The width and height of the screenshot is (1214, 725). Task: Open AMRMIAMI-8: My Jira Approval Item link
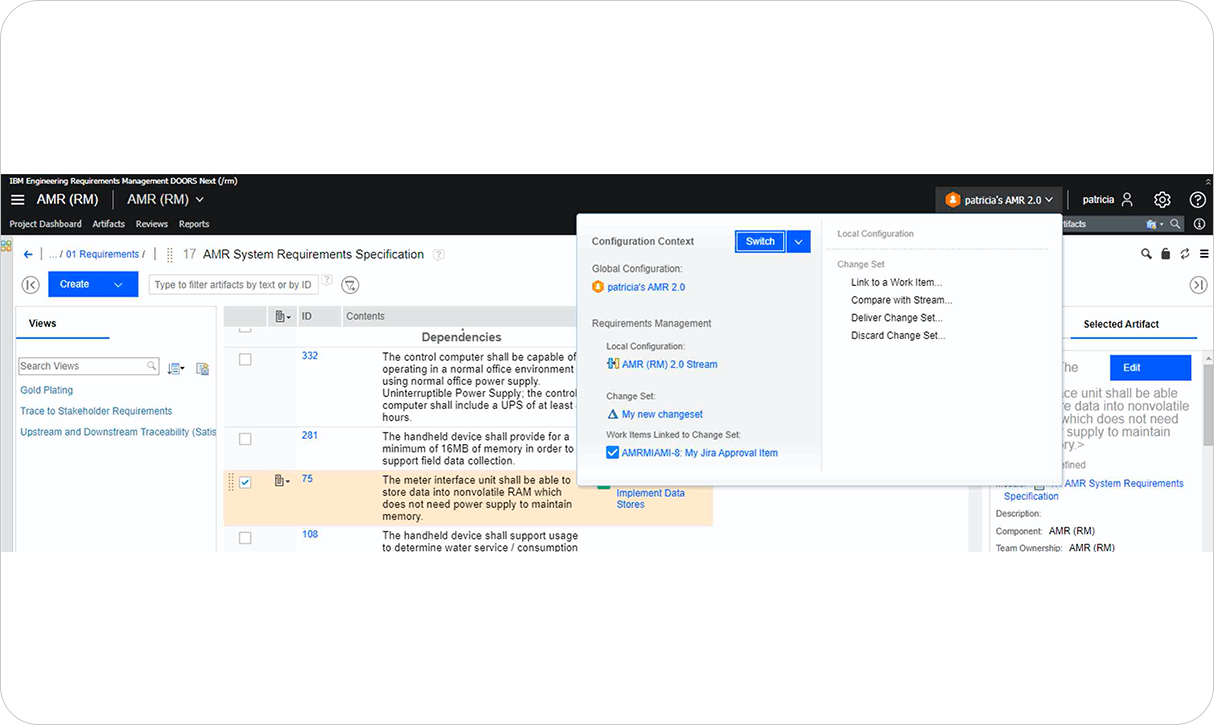[699, 453]
